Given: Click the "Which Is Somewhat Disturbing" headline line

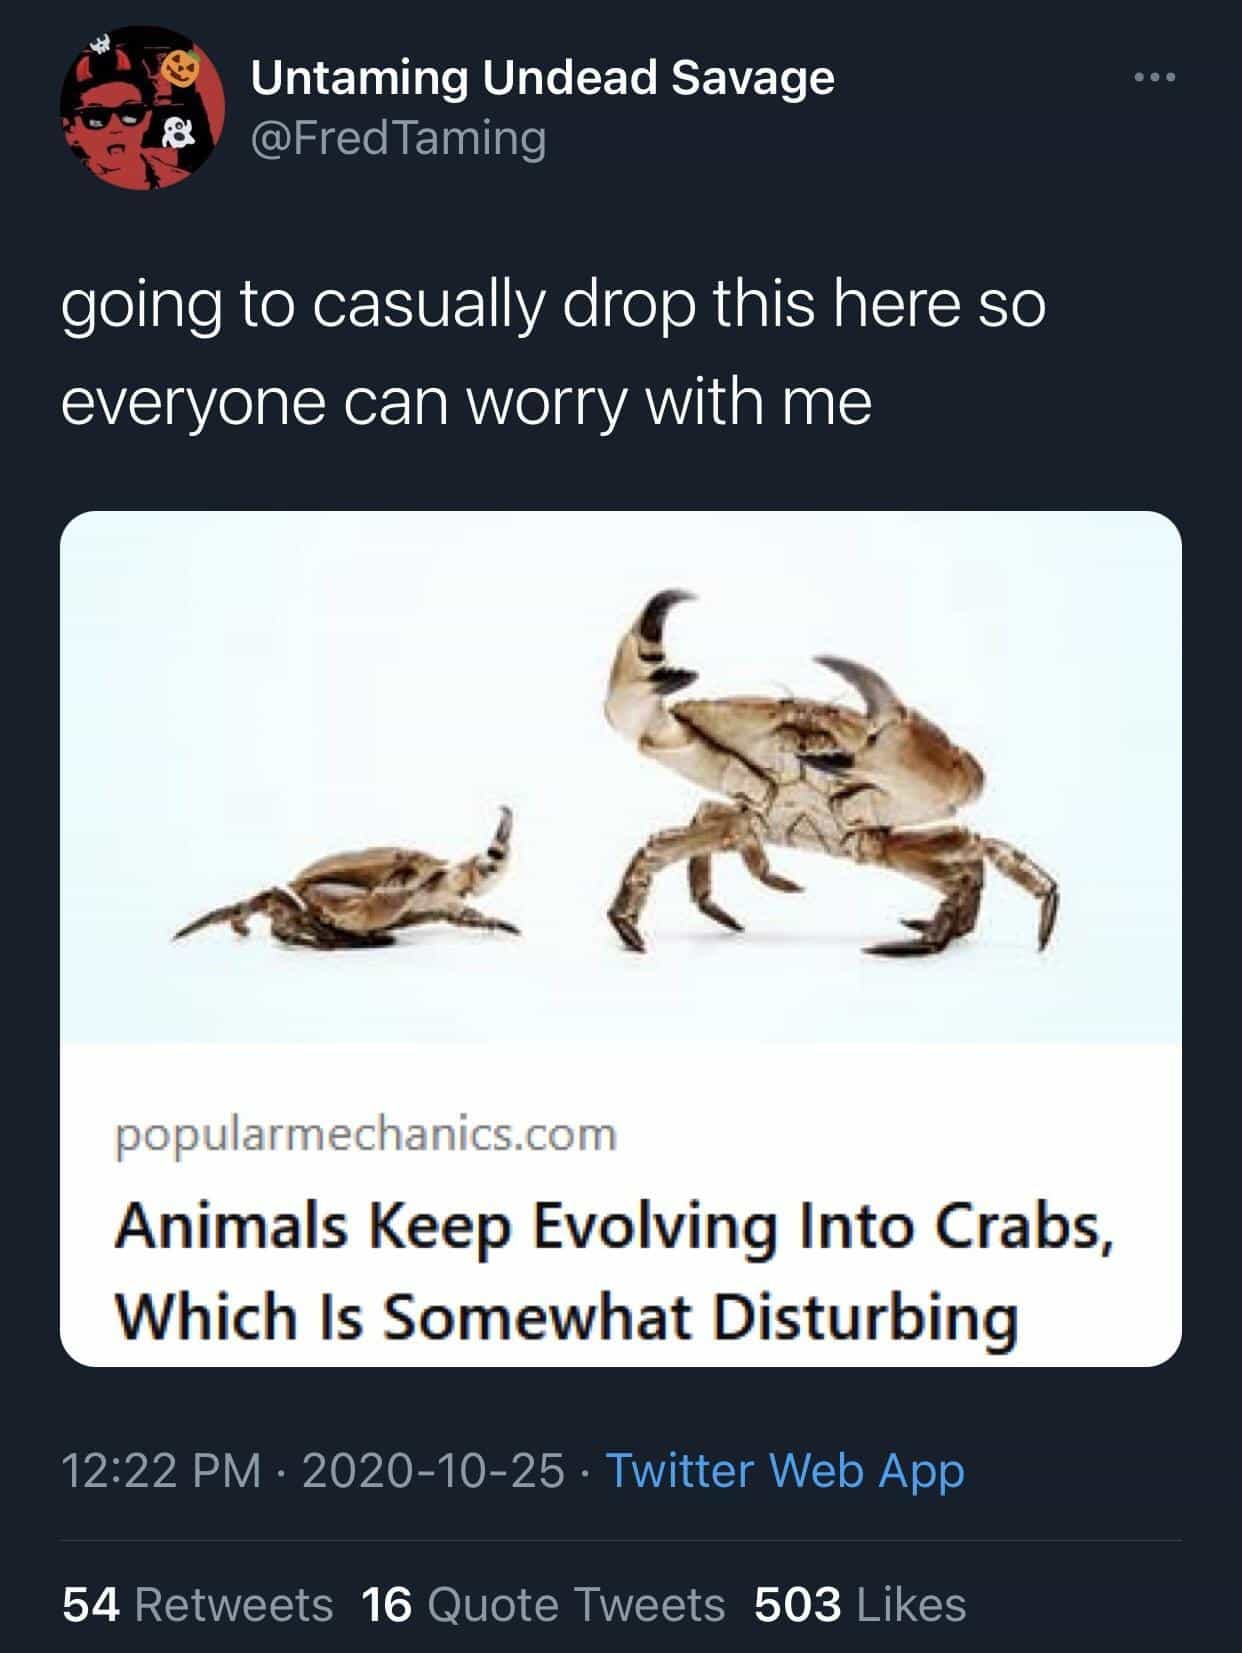Looking at the screenshot, I should [566, 1315].
